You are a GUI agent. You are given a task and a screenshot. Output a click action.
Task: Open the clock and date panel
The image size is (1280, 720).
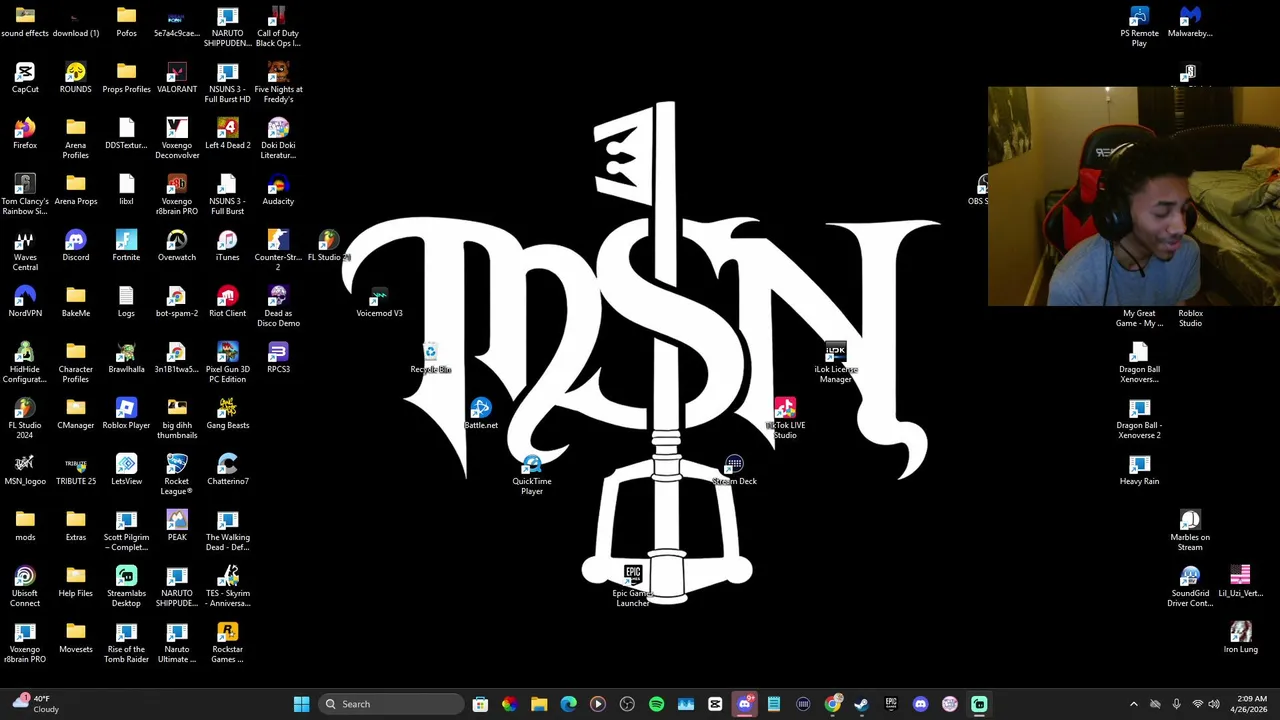pyautogui.click(x=1251, y=704)
